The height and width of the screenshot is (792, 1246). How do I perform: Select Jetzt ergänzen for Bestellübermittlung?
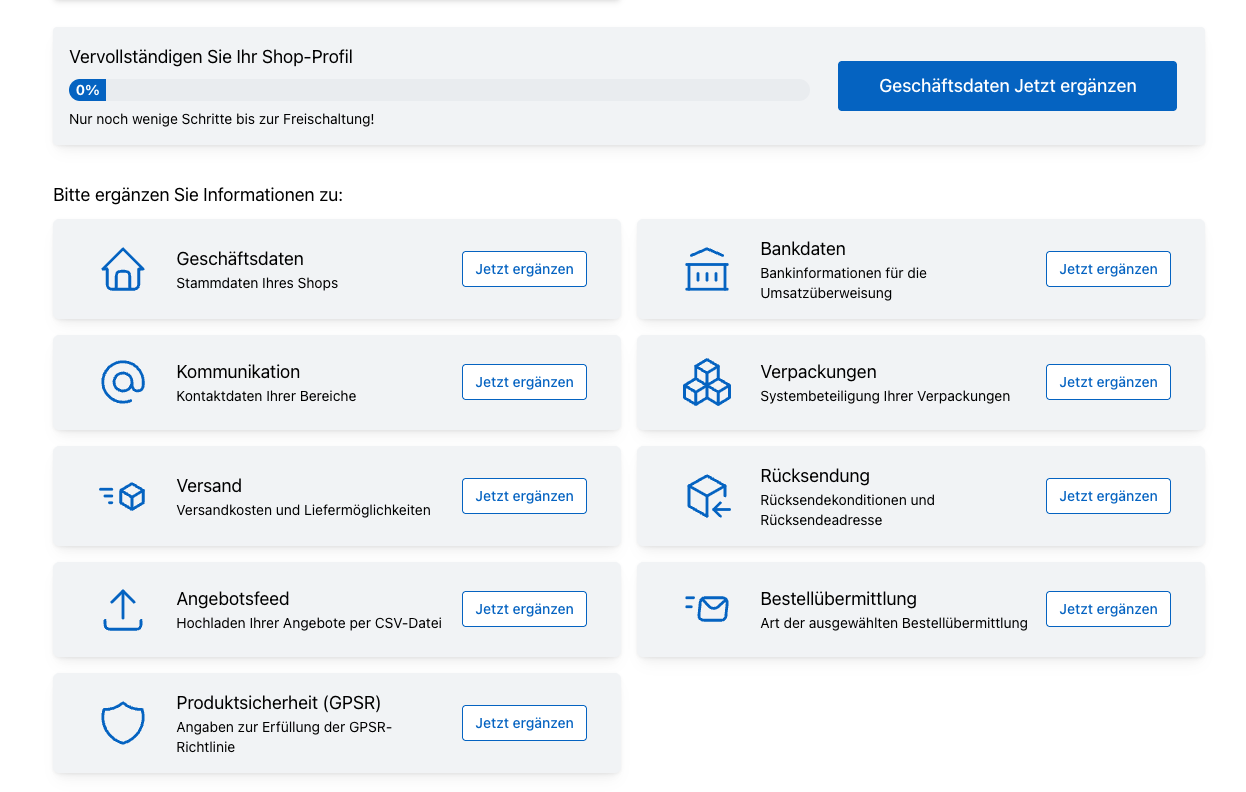[x=1108, y=609]
